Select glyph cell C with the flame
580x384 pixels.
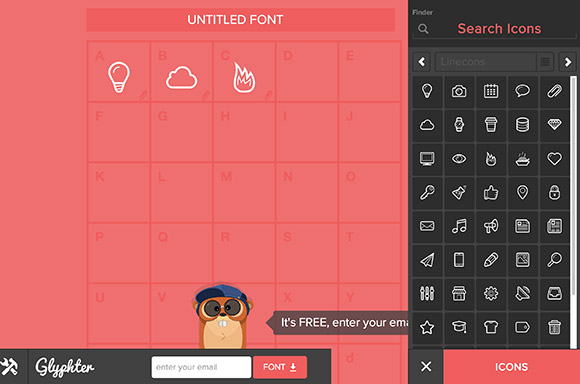[x=244, y=71]
